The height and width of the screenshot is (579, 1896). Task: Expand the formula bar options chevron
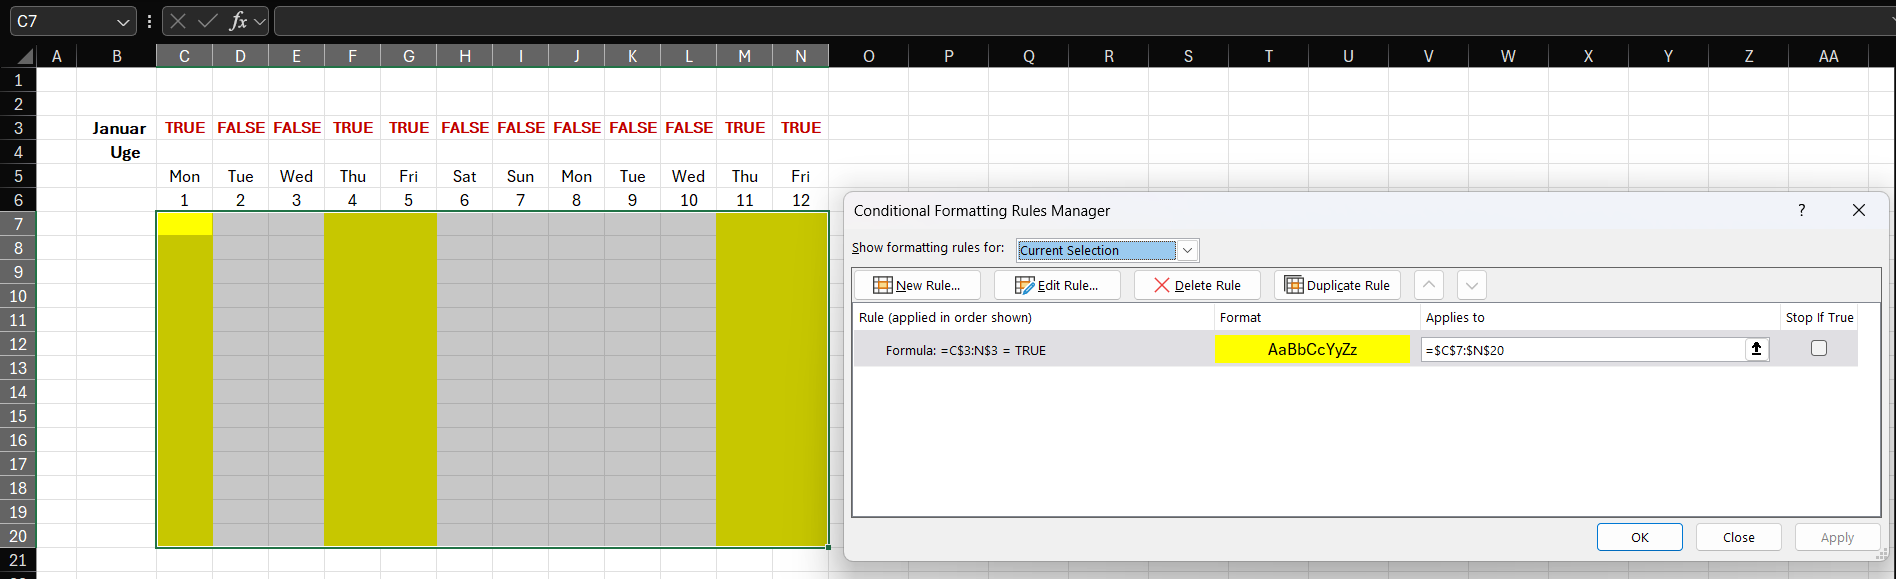[260, 21]
